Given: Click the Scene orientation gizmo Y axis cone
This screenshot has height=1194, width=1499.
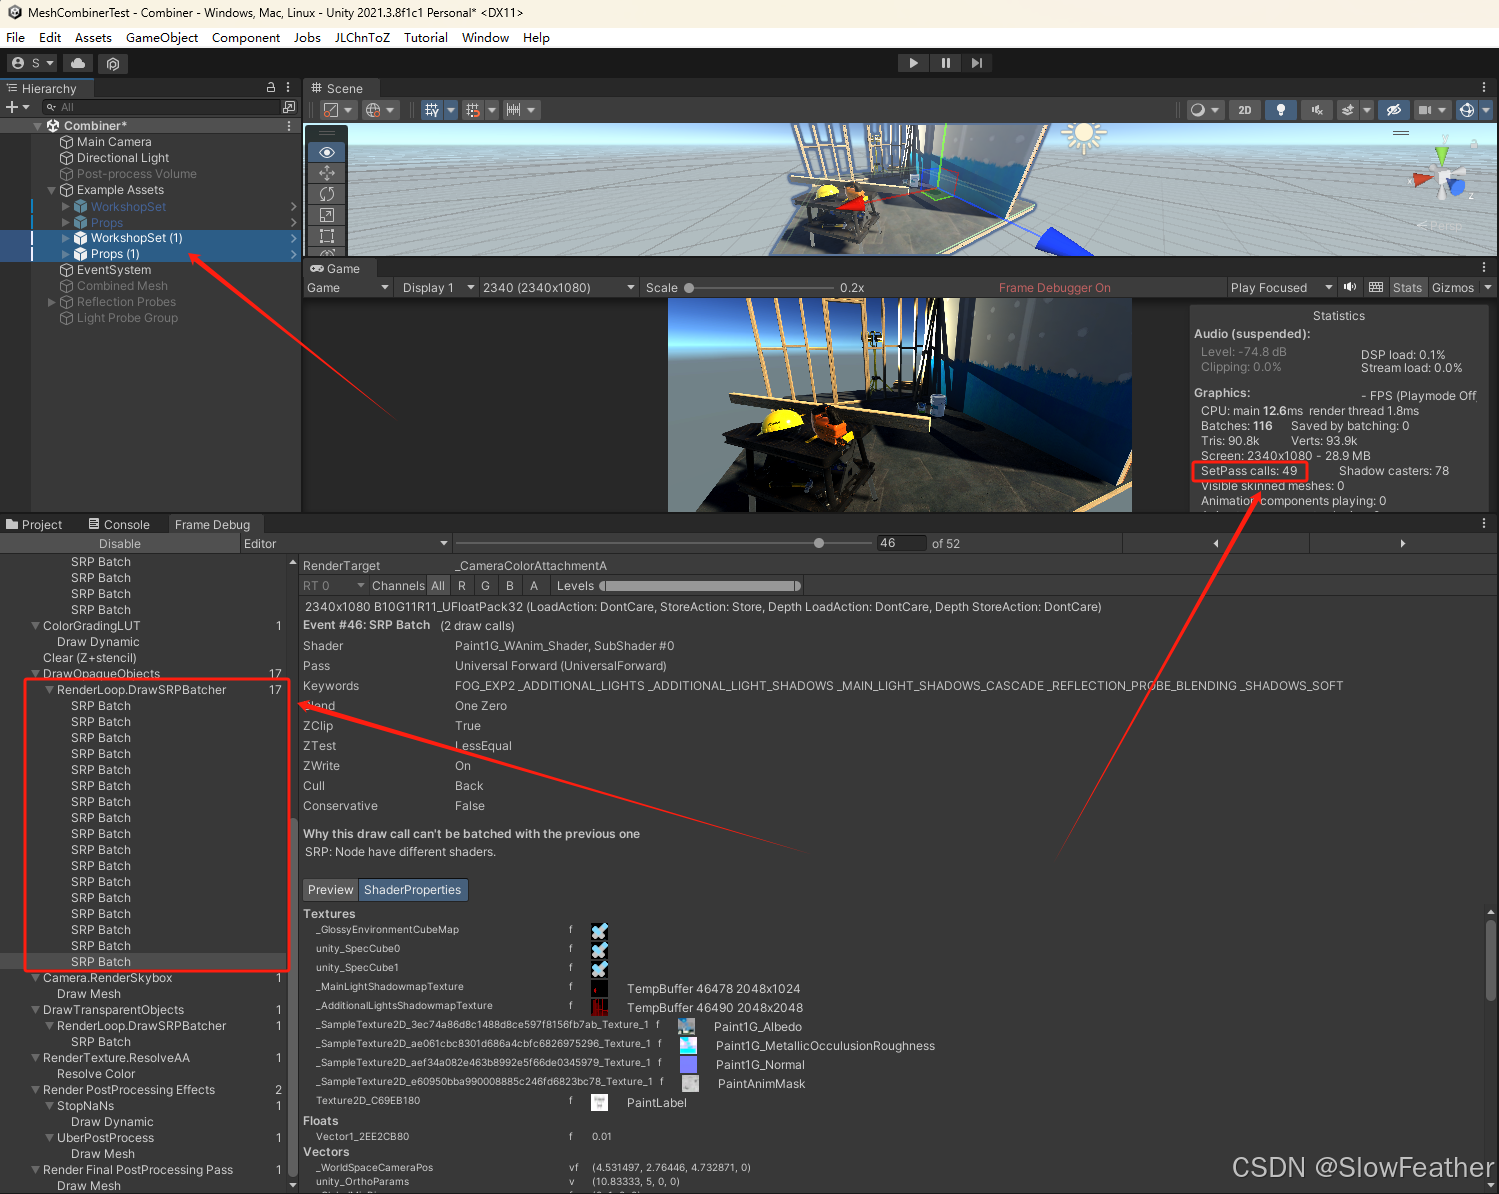Looking at the screenshot, I should point(1441,156).
